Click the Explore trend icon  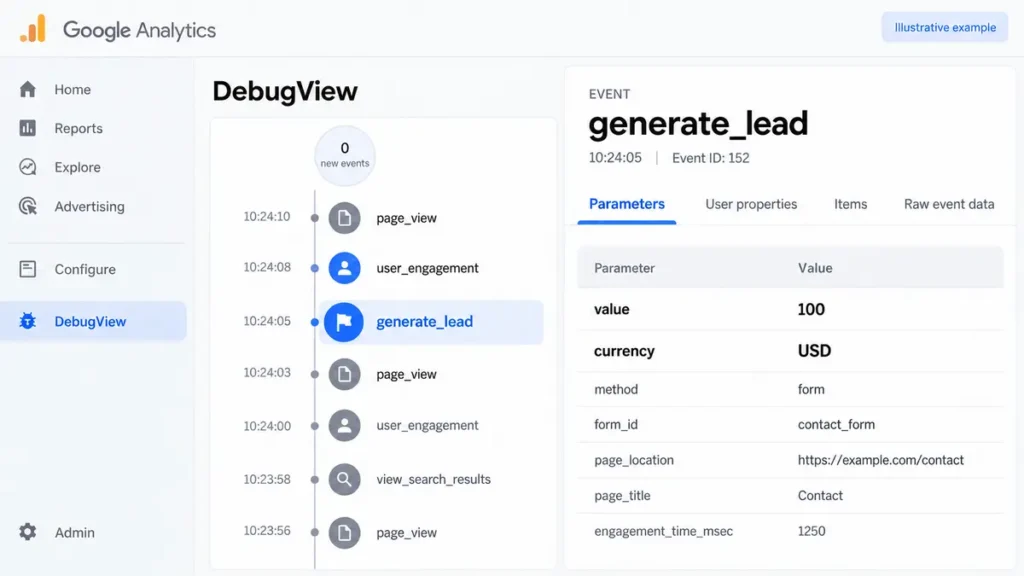[27, 167]
